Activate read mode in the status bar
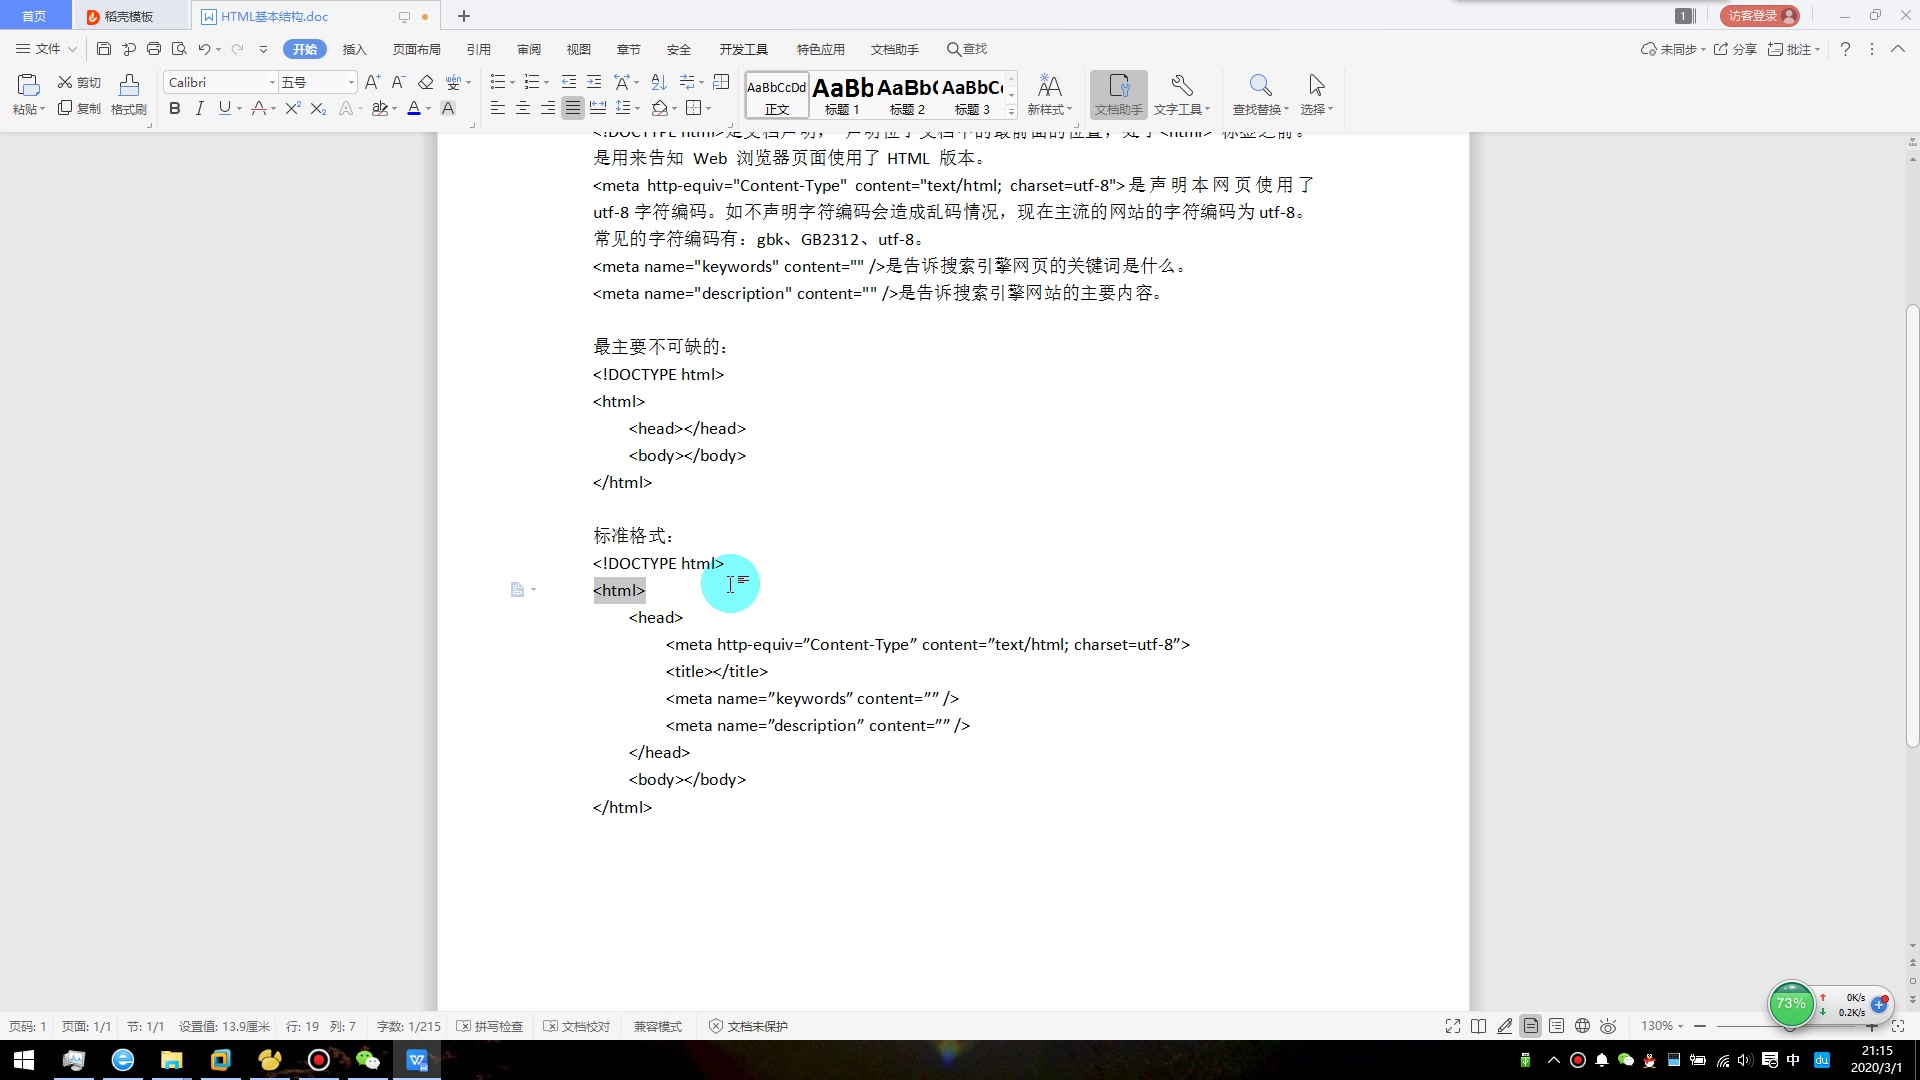The height and width of the screenshot is (1080, 1920). point(1479,1025)
